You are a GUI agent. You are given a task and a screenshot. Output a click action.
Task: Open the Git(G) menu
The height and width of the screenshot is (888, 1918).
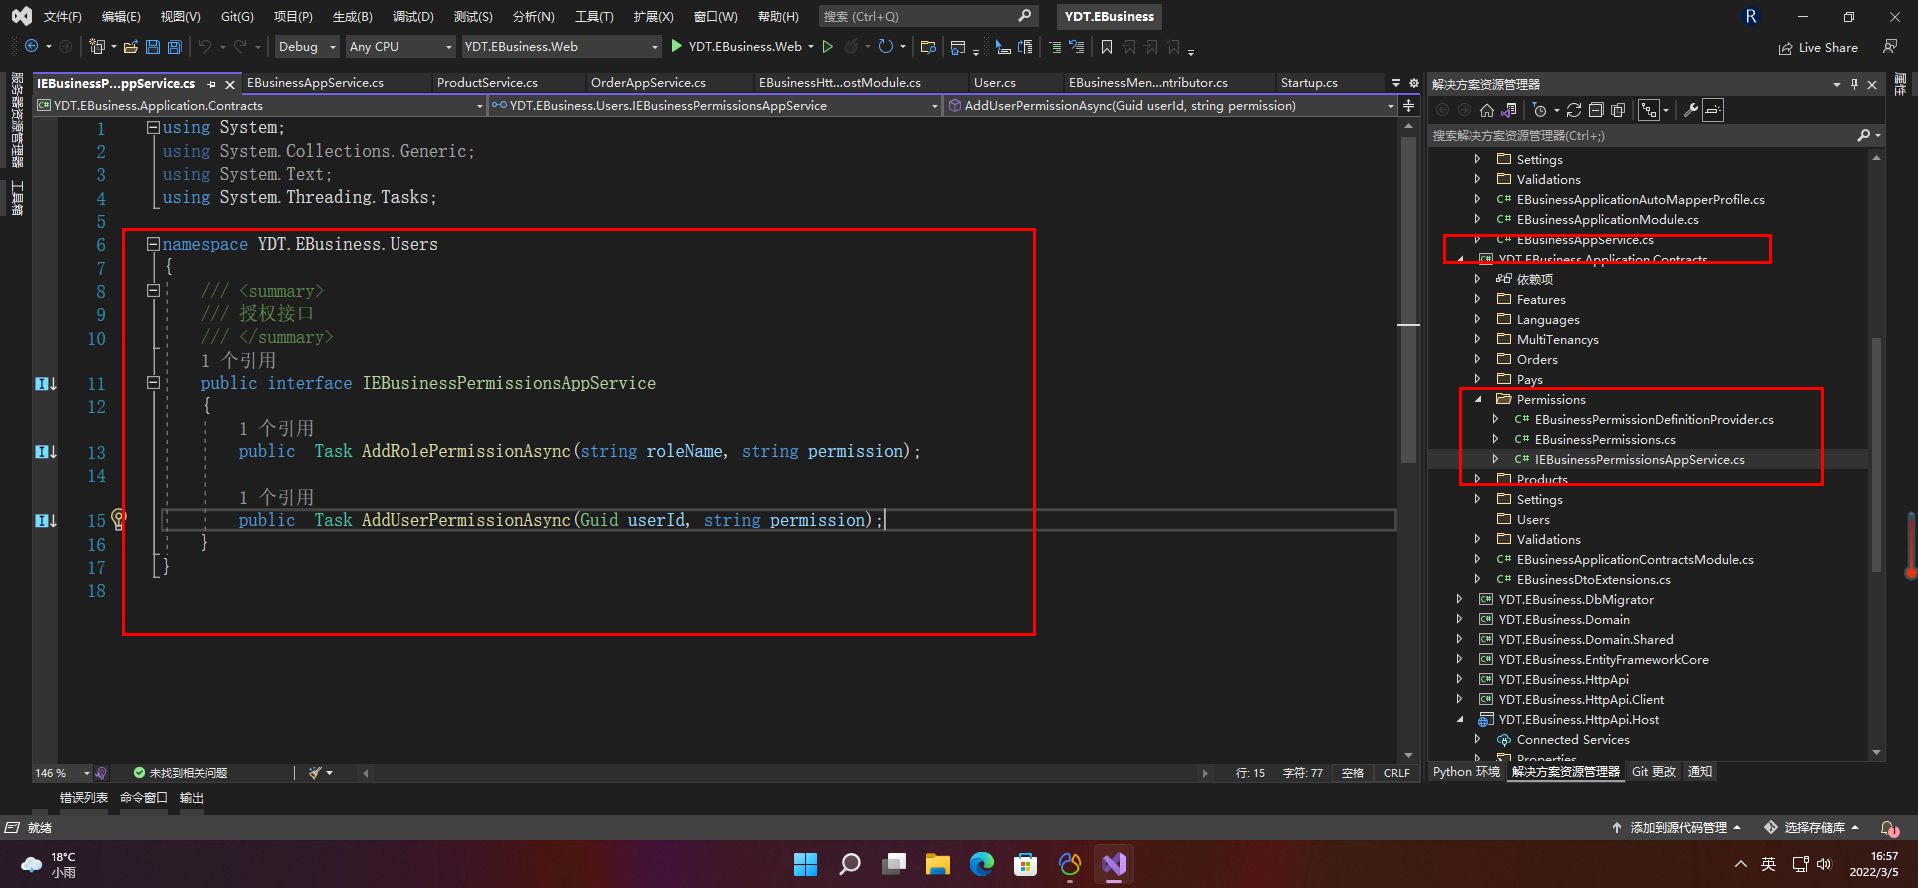(237, 16)
